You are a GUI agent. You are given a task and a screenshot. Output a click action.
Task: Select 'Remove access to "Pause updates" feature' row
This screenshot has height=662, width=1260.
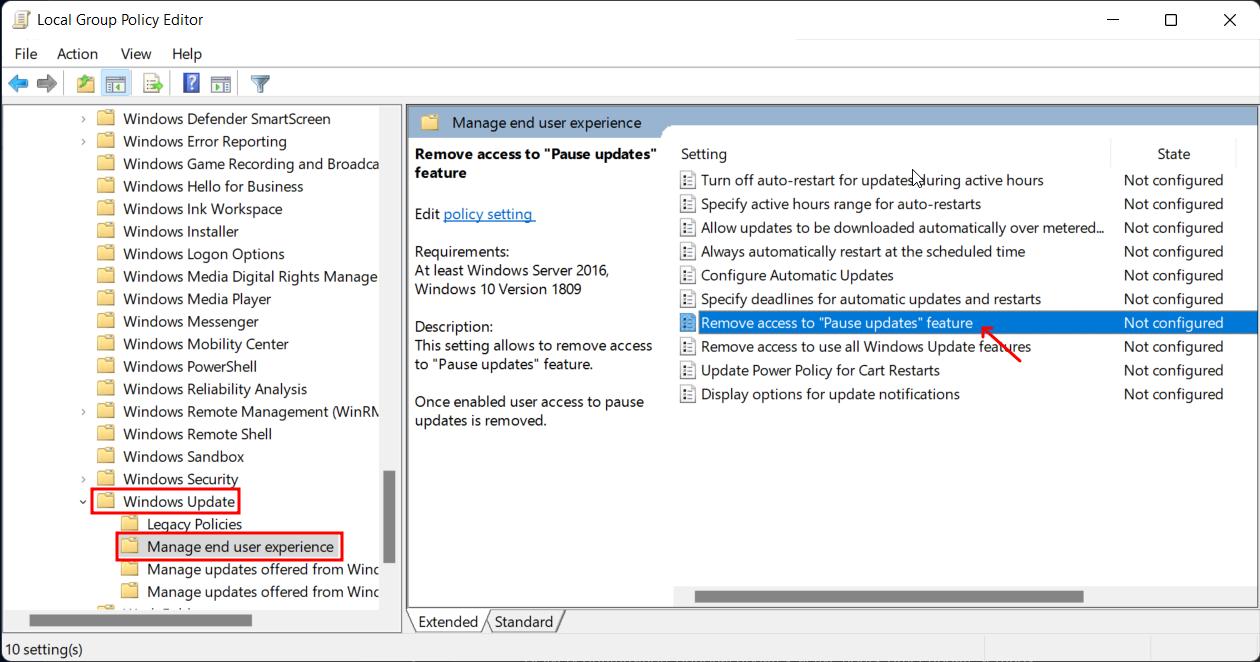(966, 322)
